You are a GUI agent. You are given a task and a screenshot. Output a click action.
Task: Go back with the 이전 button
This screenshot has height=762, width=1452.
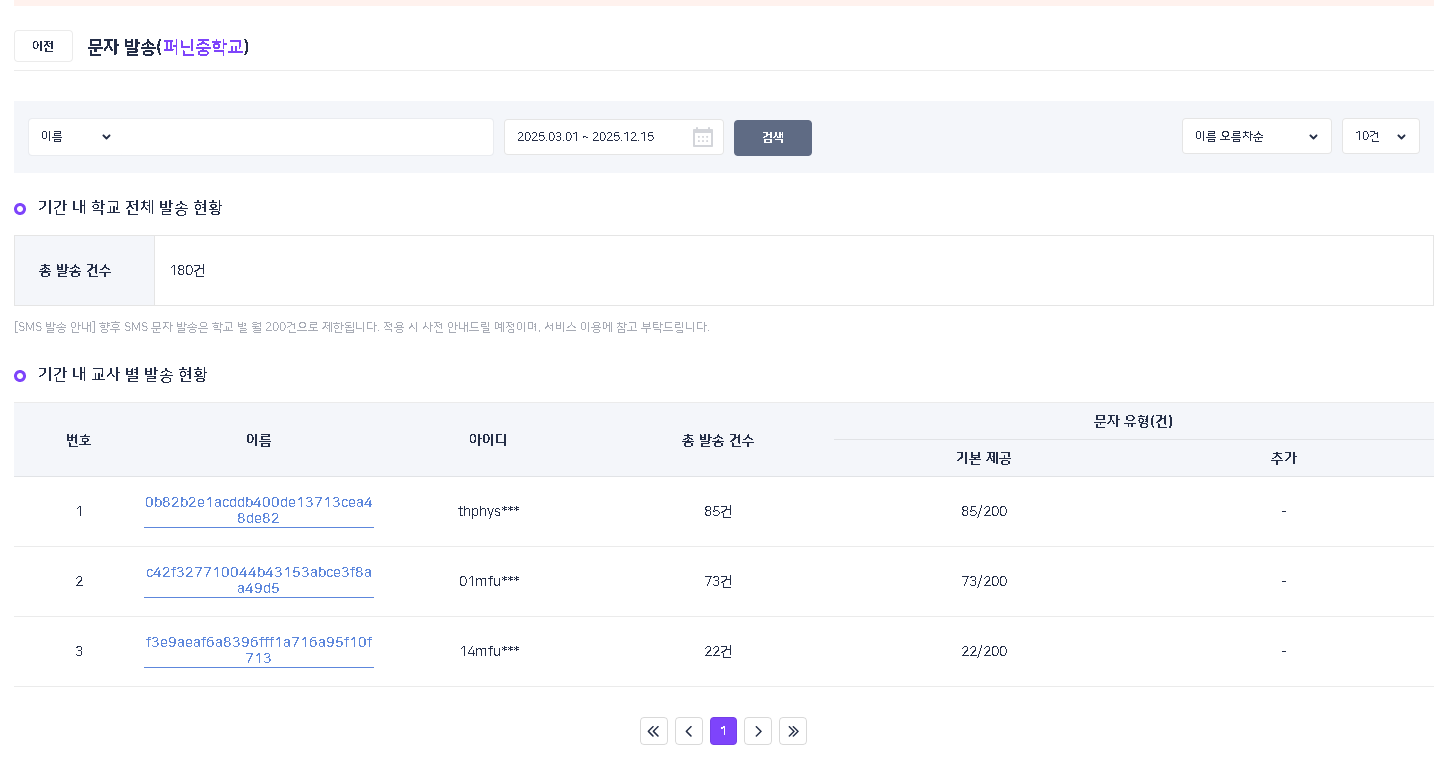(43, 46)
